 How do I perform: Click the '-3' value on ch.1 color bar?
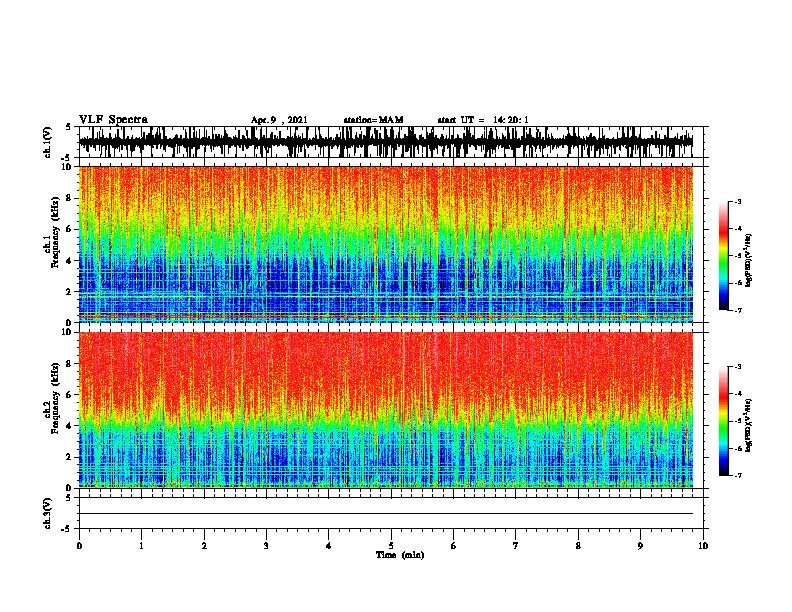(738, 201)
